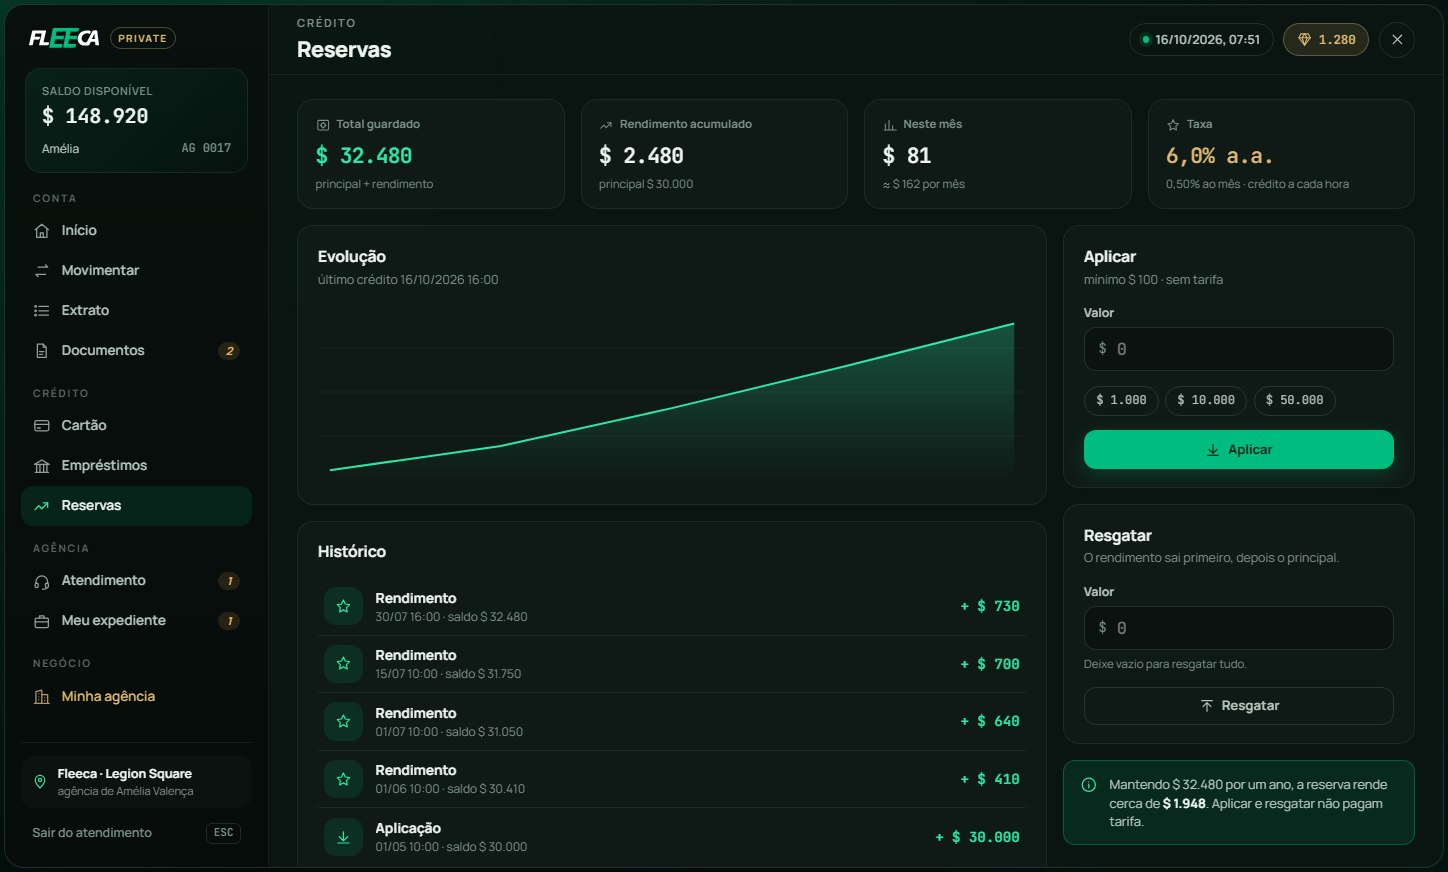Click the diamond 1.280 points badge
Screen dimensions: 1448x872
[1326, 39]
